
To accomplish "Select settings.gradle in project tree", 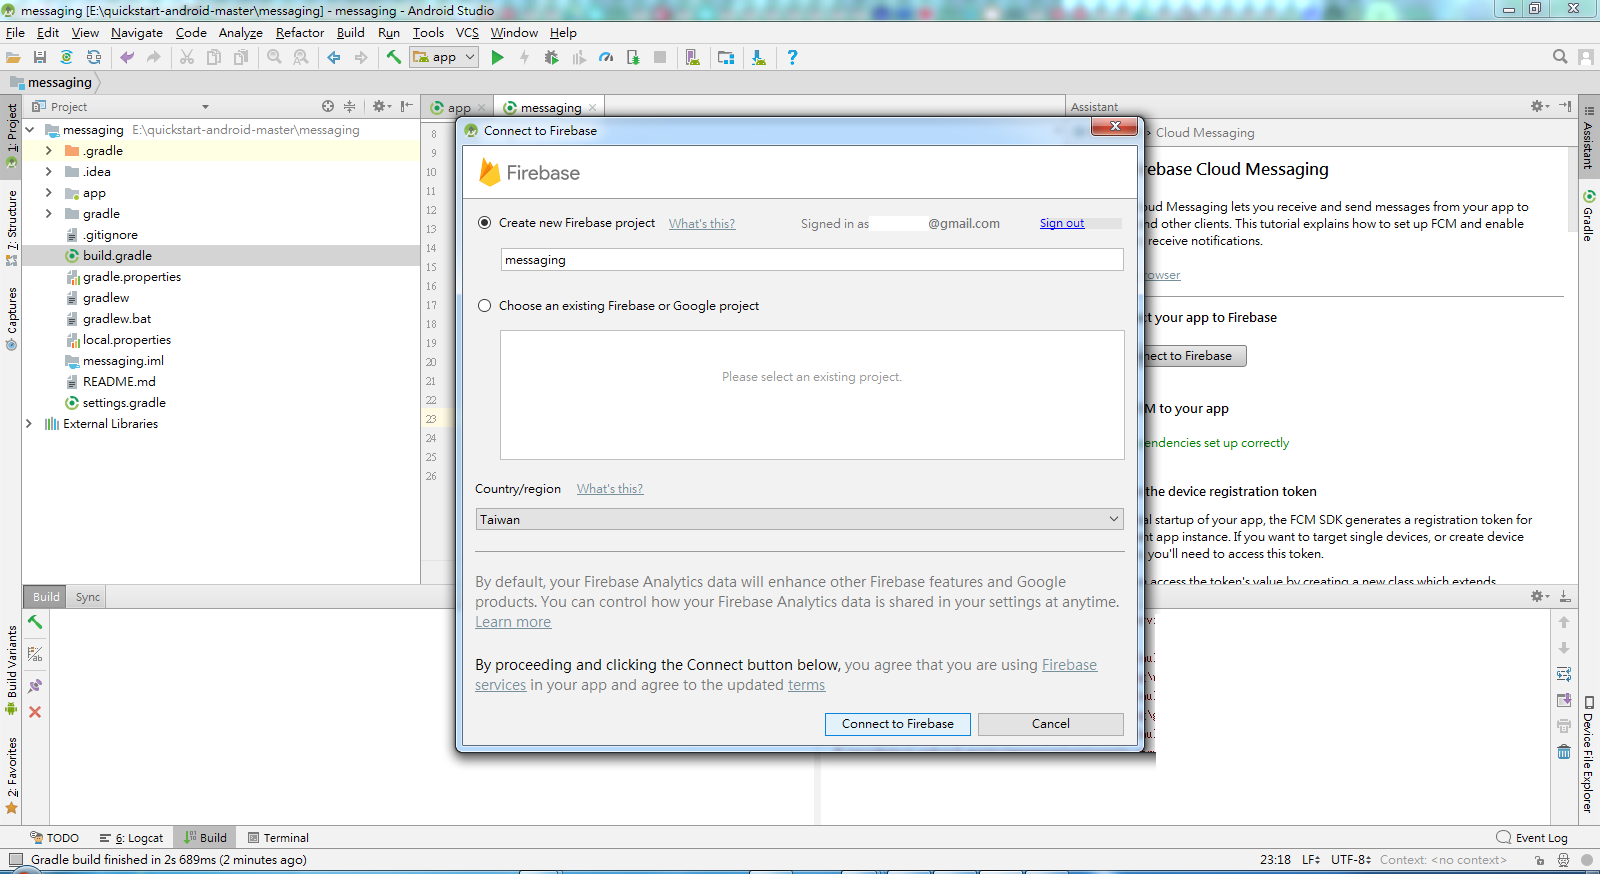I will [x=124, y=403].
